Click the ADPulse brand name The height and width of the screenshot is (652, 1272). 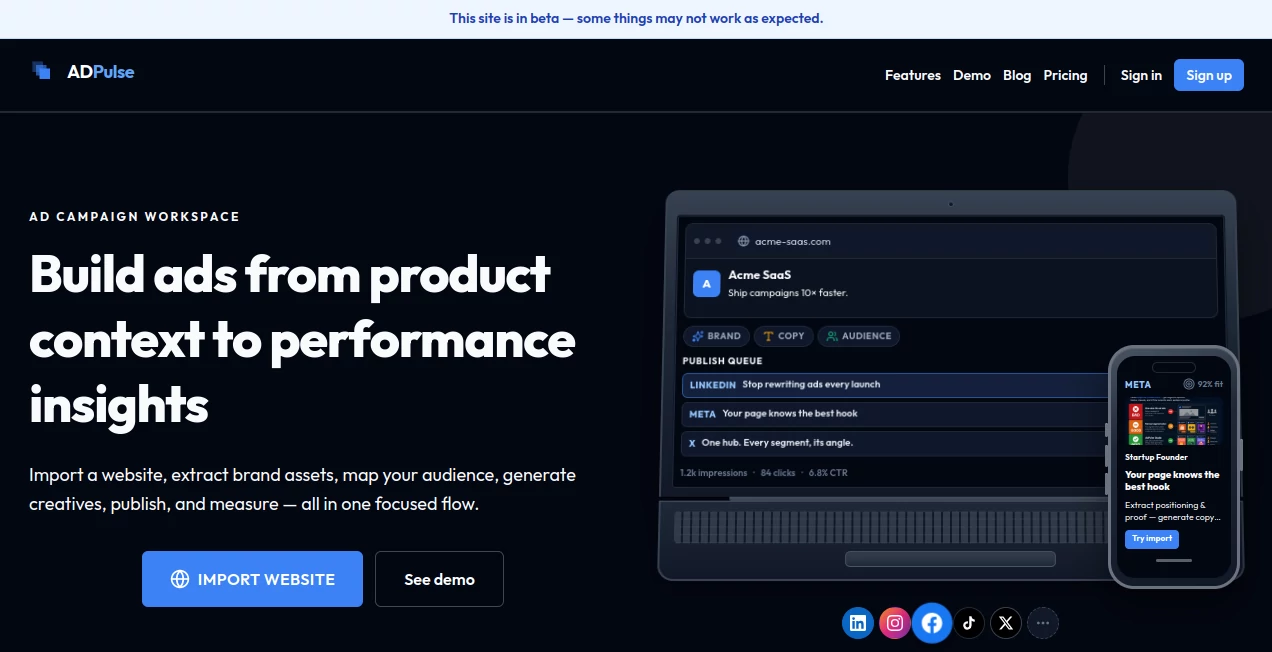101,71
